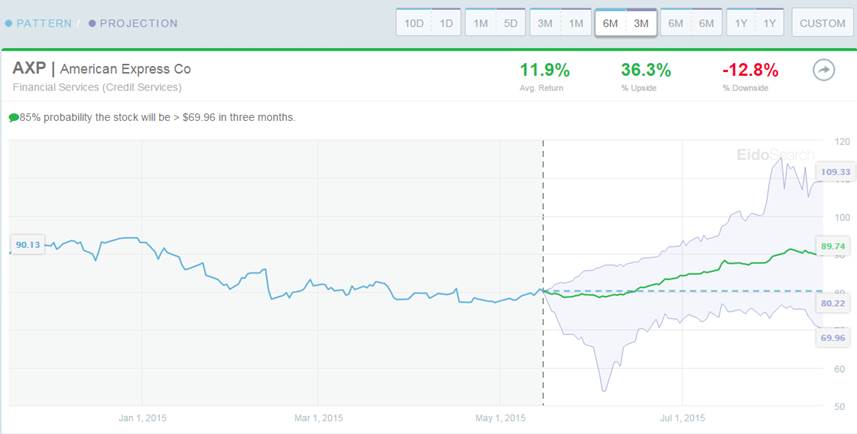The width and height of the screenshot is (857, 434).
Task: Click the Mar 1, 2015 axis label
Action: pyautogui.click(x=319, y=418)
